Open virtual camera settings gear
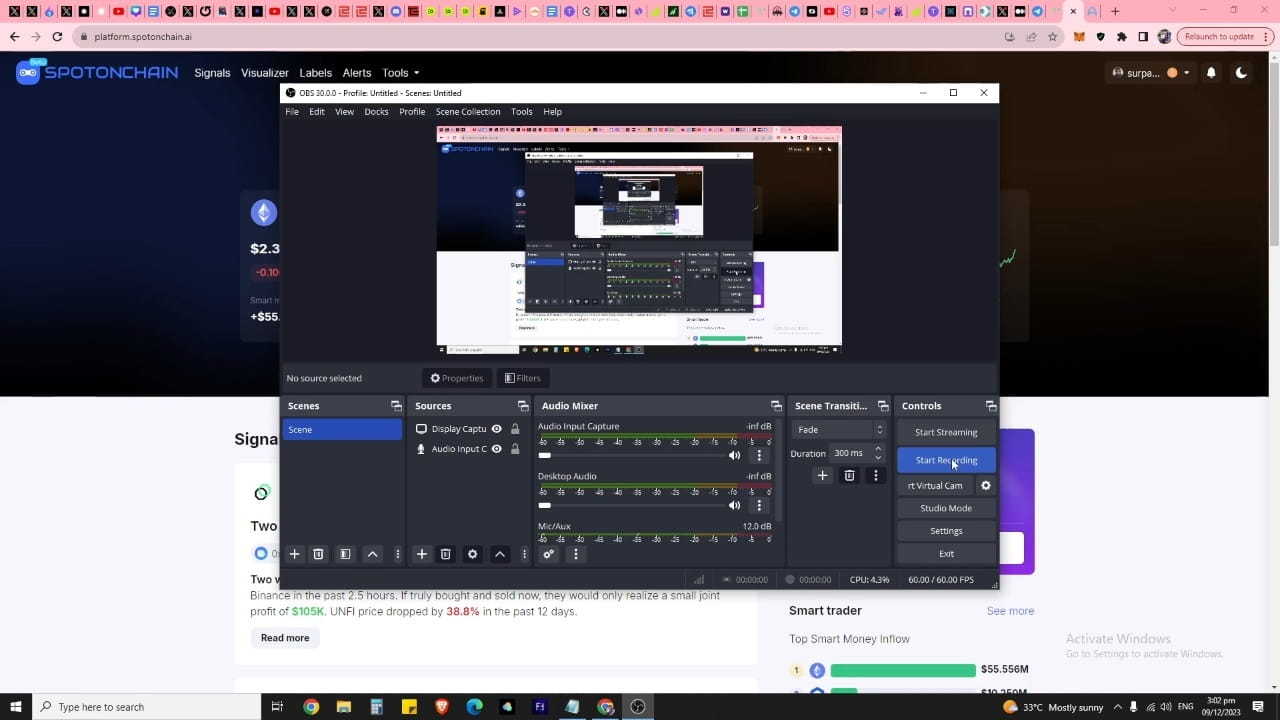 point(986,486)
